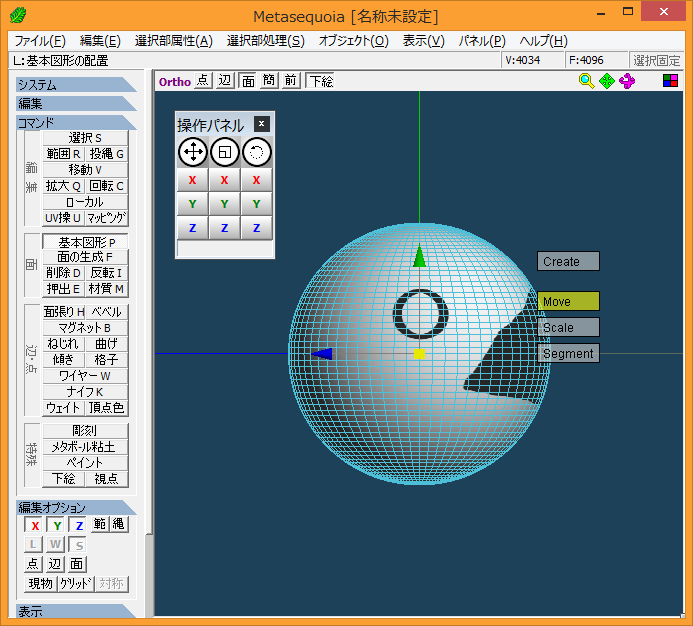This screenshot has height=626, width=693.
Task: Open the パネル(P) menu
Action: tap(482, 41)
